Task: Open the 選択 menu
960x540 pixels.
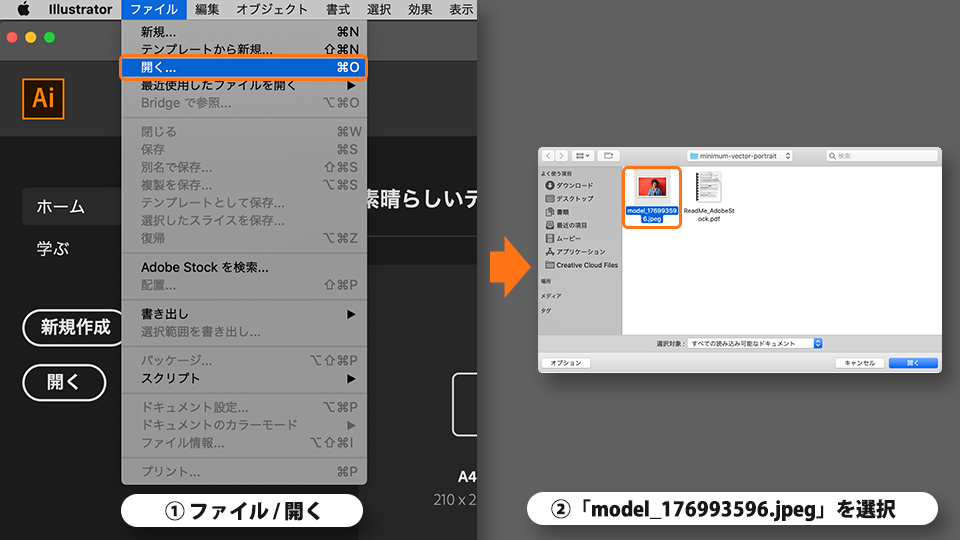Action: (379, 9)
